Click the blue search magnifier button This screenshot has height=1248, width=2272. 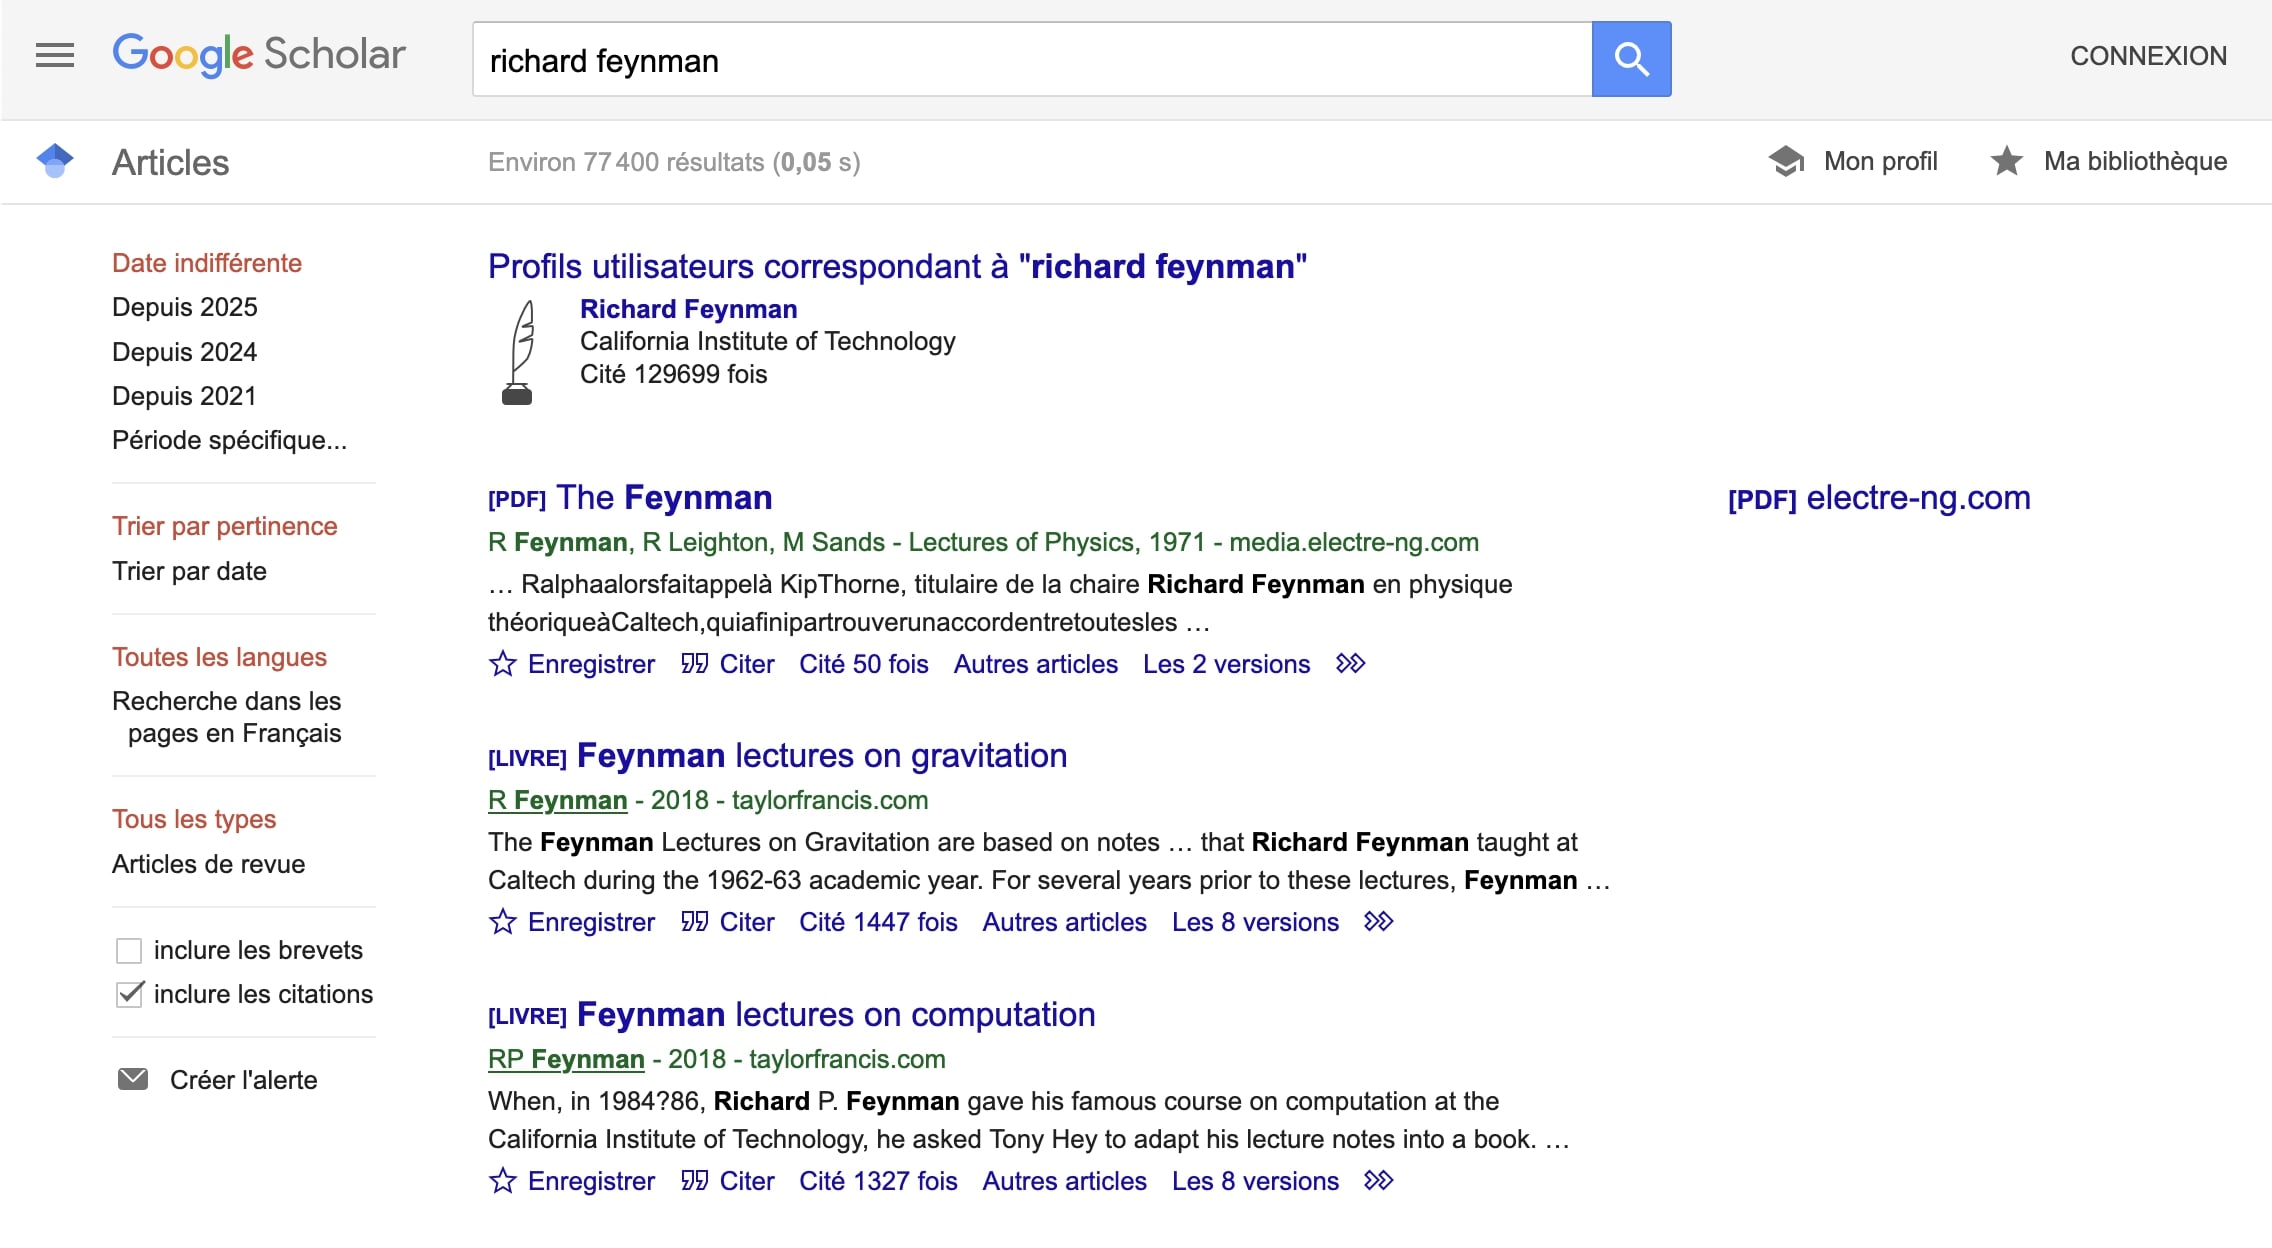pos(1631,59)
